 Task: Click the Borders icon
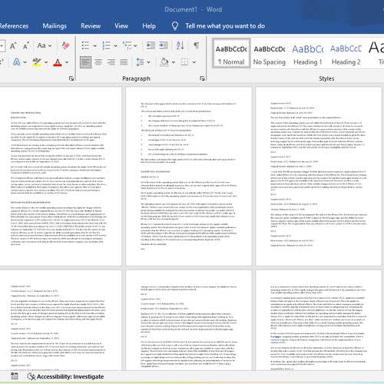(185, 62)
